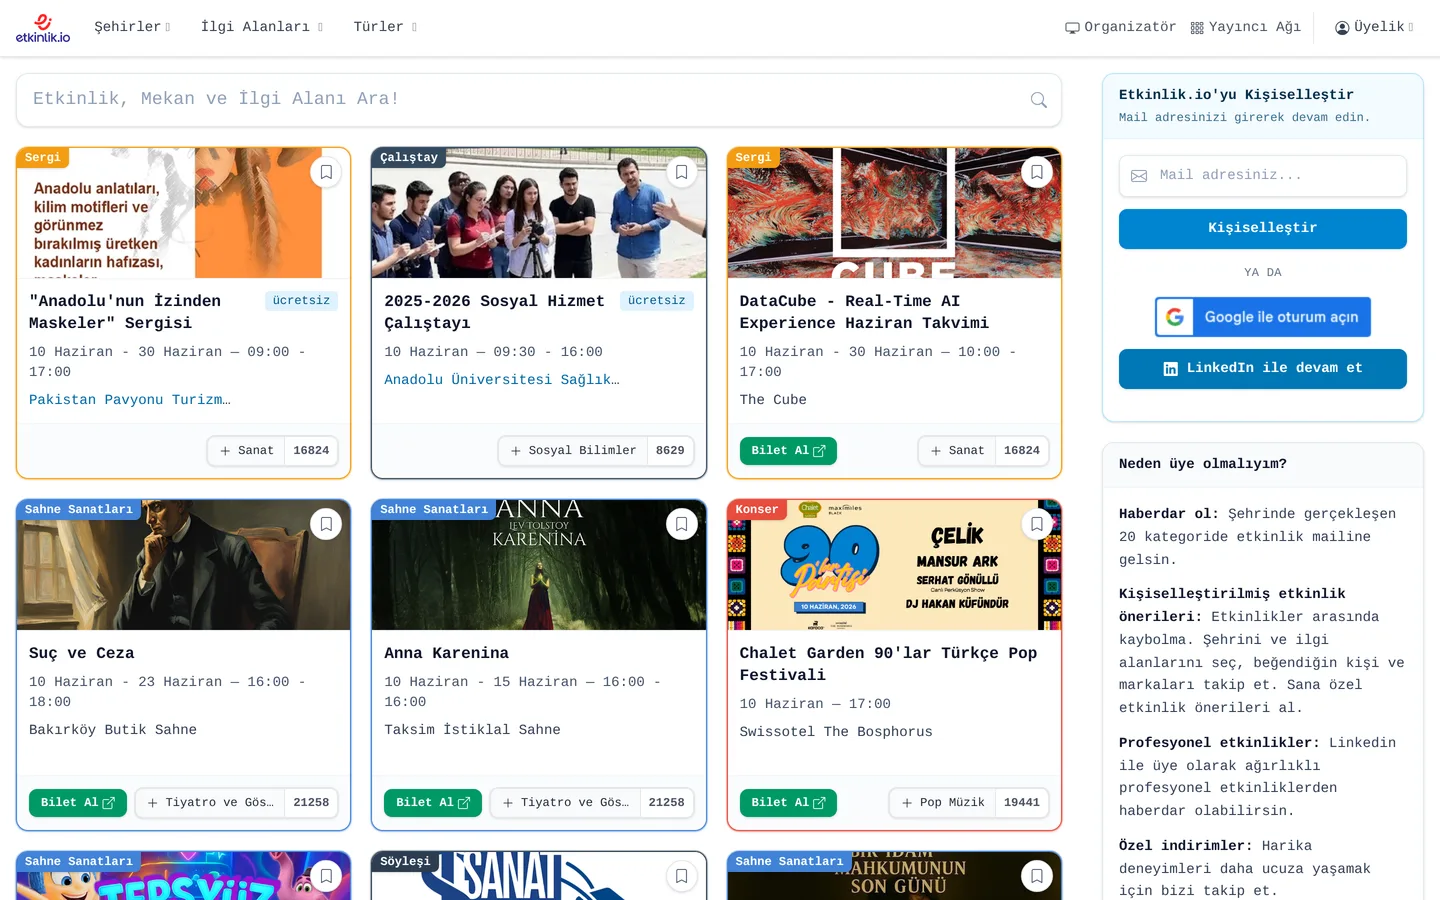Bookmark the Anna Karenina event
1440x900 pixels.
click(x=681, y=524)
